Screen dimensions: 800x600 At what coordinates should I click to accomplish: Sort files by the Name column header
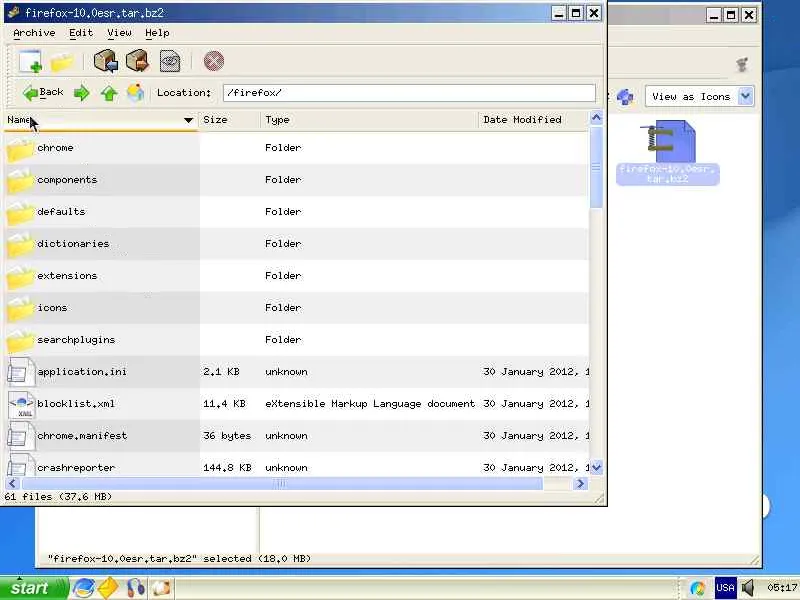[101, 120]
